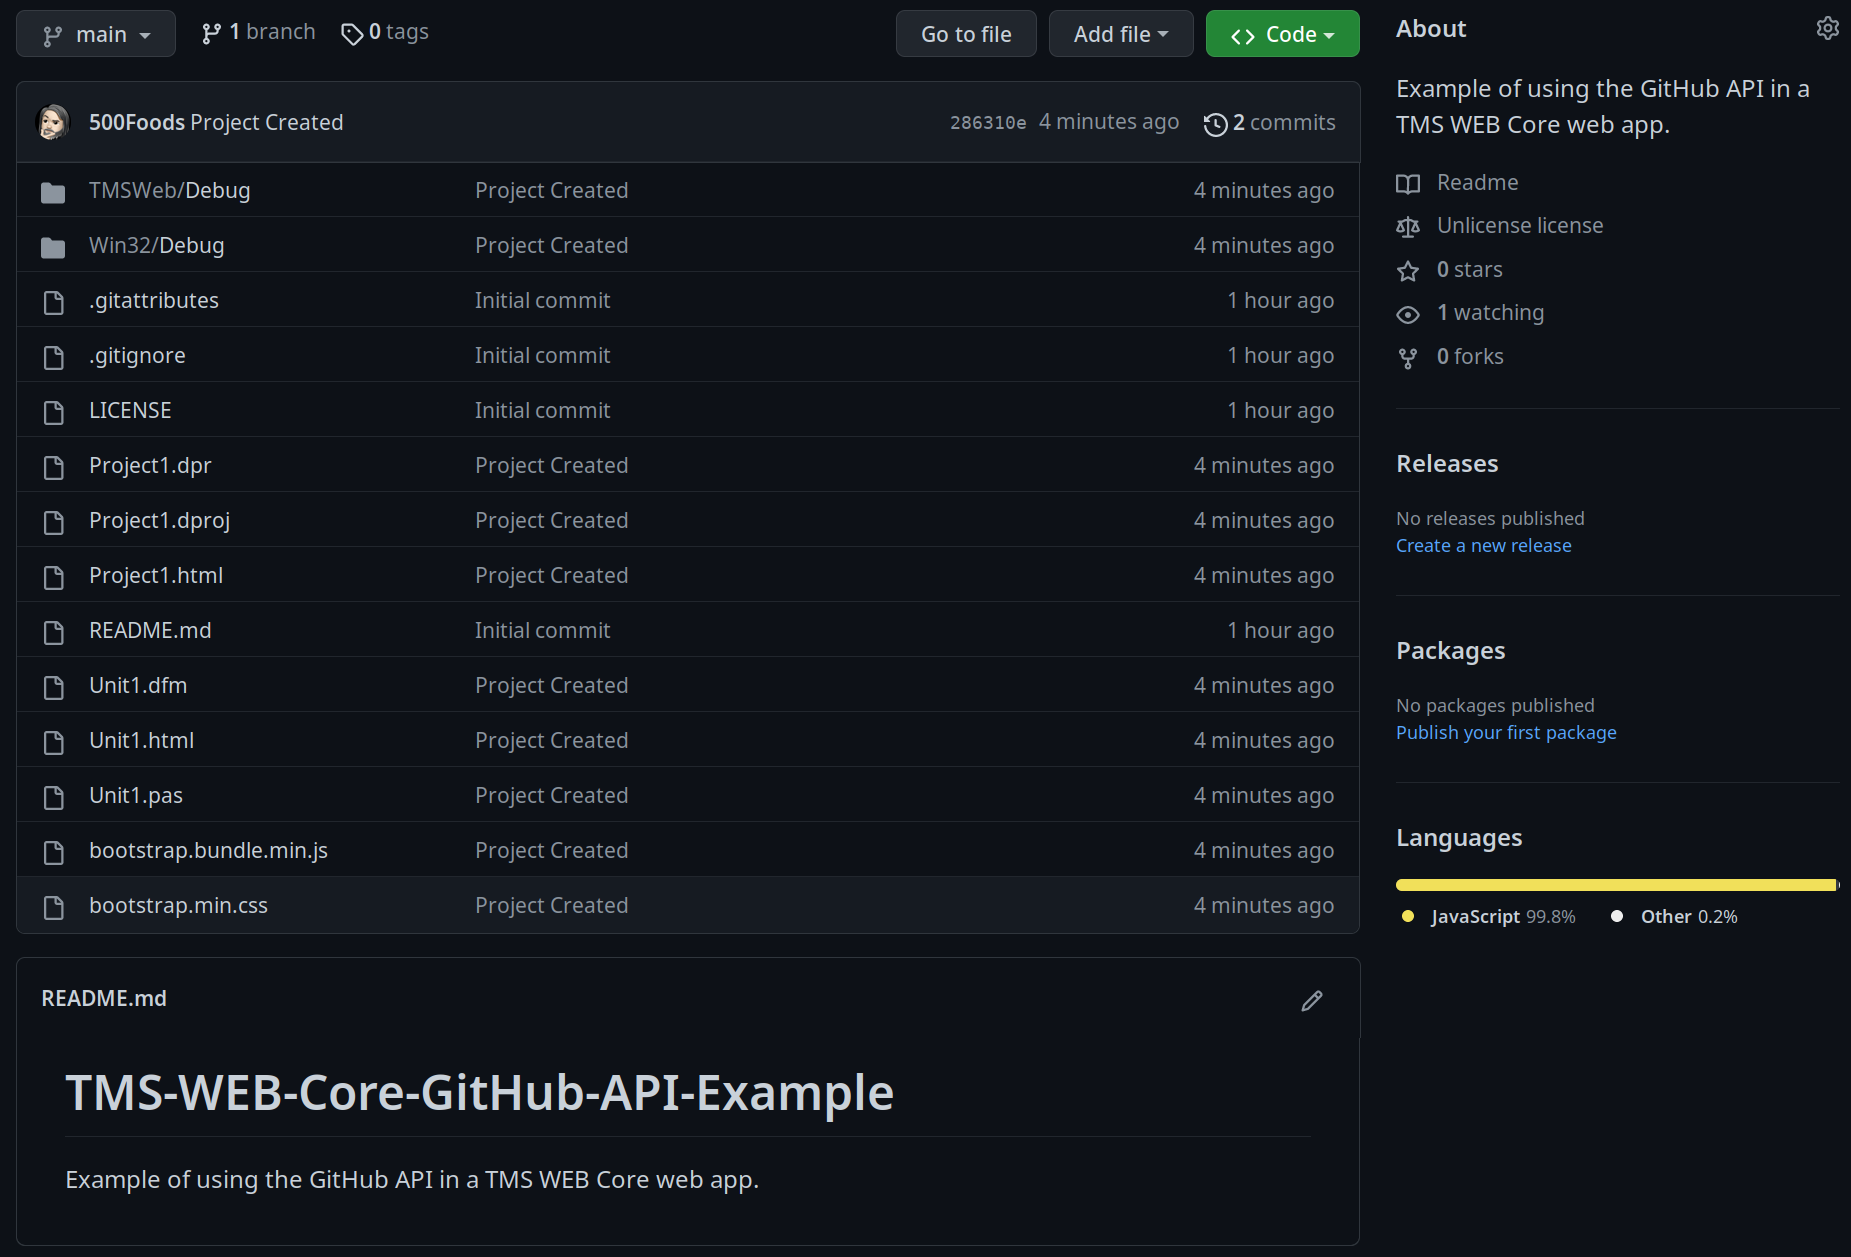This screenshot has width=1851, height=1257.
Task: View the 2 commits history link
Action: coord(1270,122)
